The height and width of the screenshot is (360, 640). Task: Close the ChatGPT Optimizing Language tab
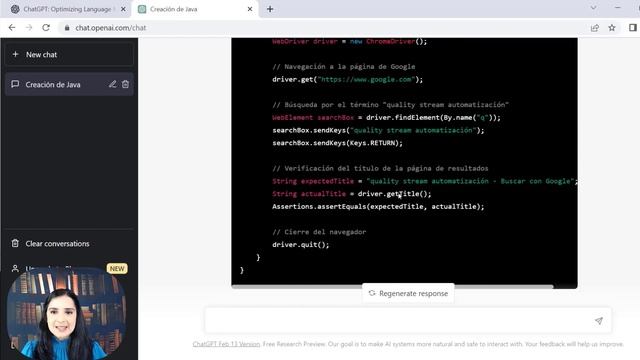123,9
